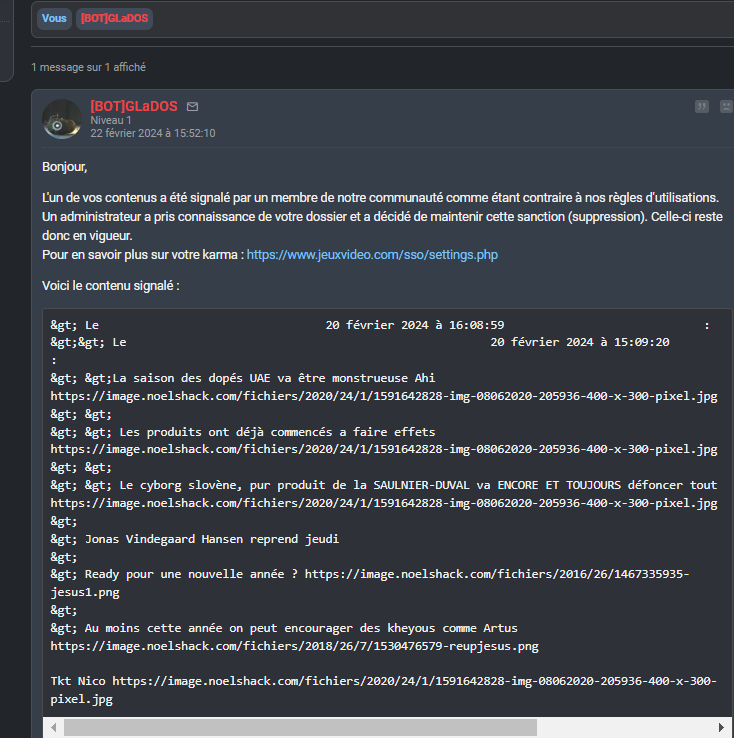Screen dimensions: 734x738
Task: Click the '1 message sur 1 affiché' text
Action: click(x=88, y=67)
